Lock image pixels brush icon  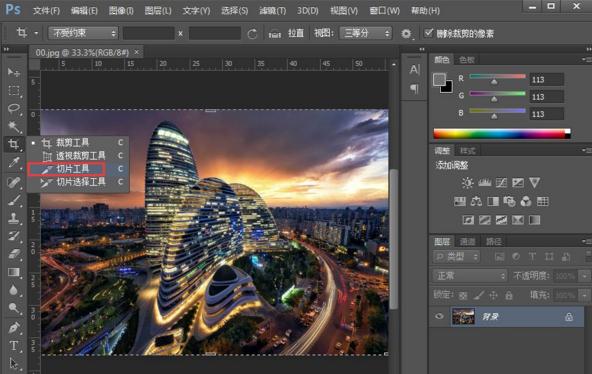pos(479,295)
